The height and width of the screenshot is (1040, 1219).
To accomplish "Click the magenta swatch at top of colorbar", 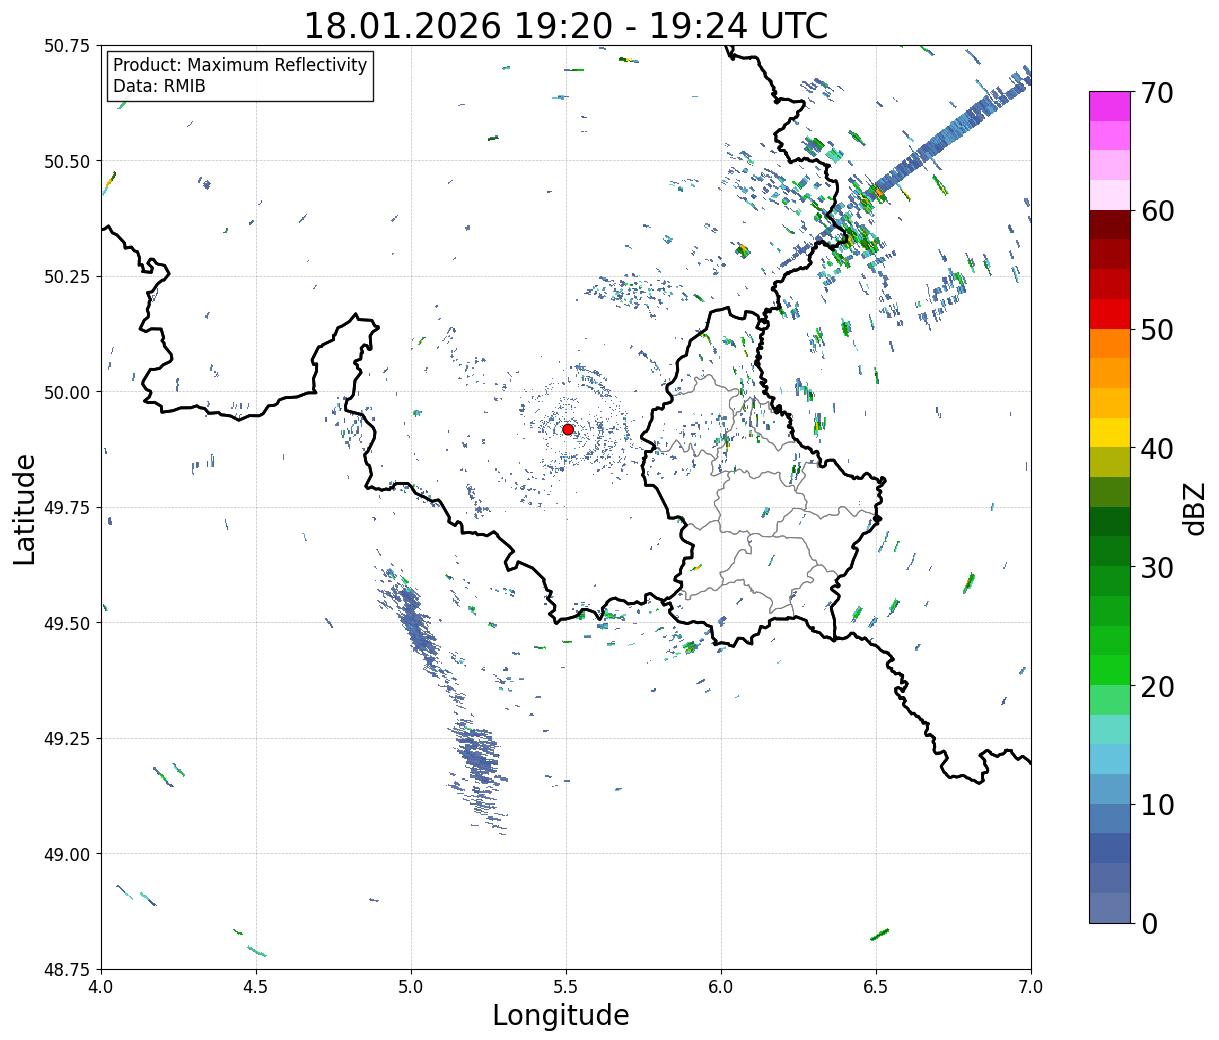I will click(x=1110, y=106).
